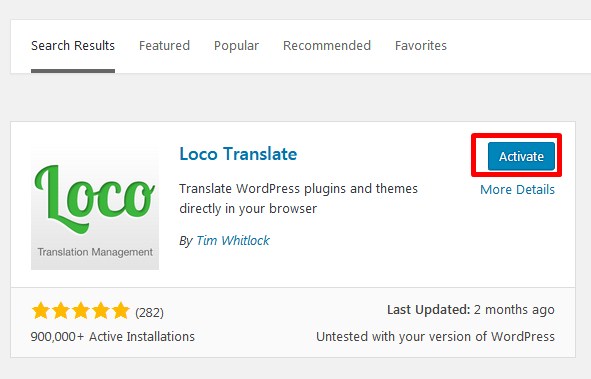The height and width of the screenshot is (379, 591).
Task: Open the Loco Translate title link
Action: tap(238, 154)
